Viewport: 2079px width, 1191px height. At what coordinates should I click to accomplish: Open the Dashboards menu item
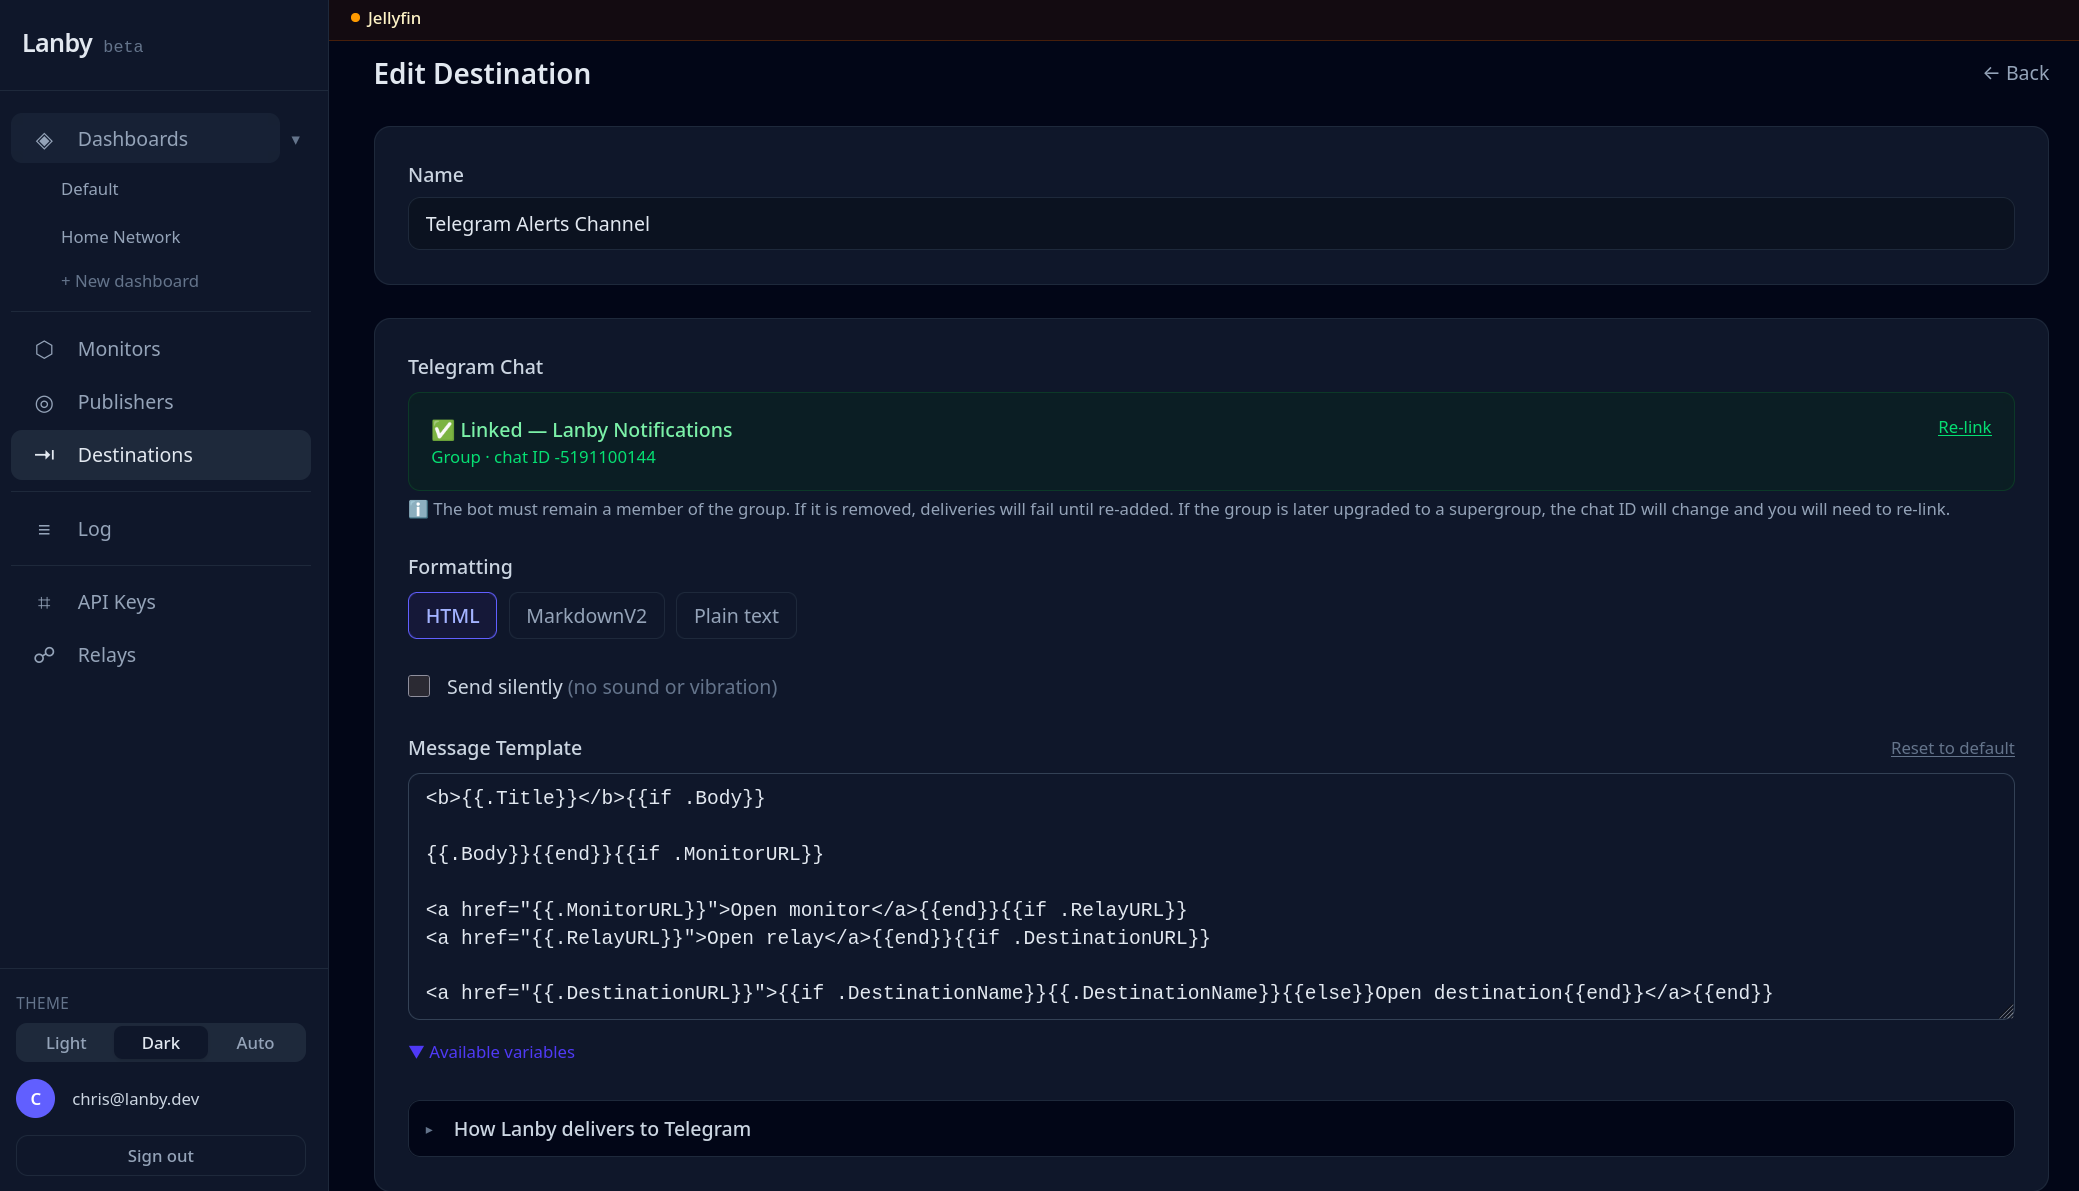click(x=146, y=138)
